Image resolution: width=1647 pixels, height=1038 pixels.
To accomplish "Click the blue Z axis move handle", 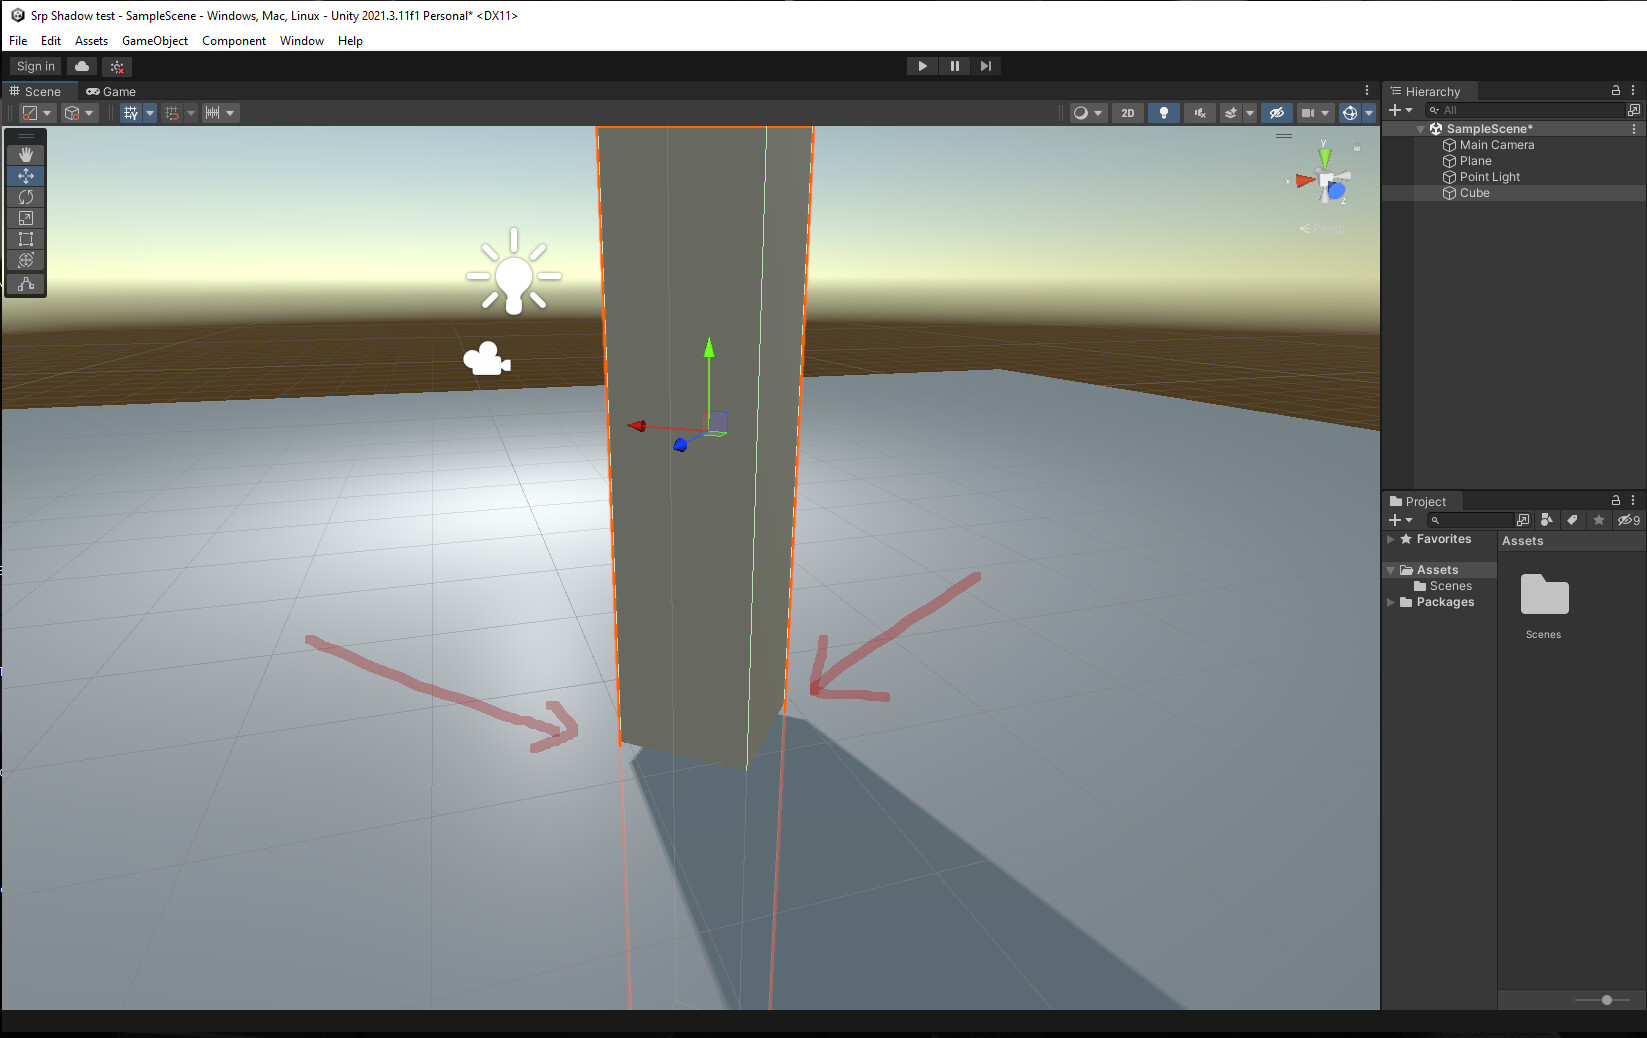I will 681,444.
